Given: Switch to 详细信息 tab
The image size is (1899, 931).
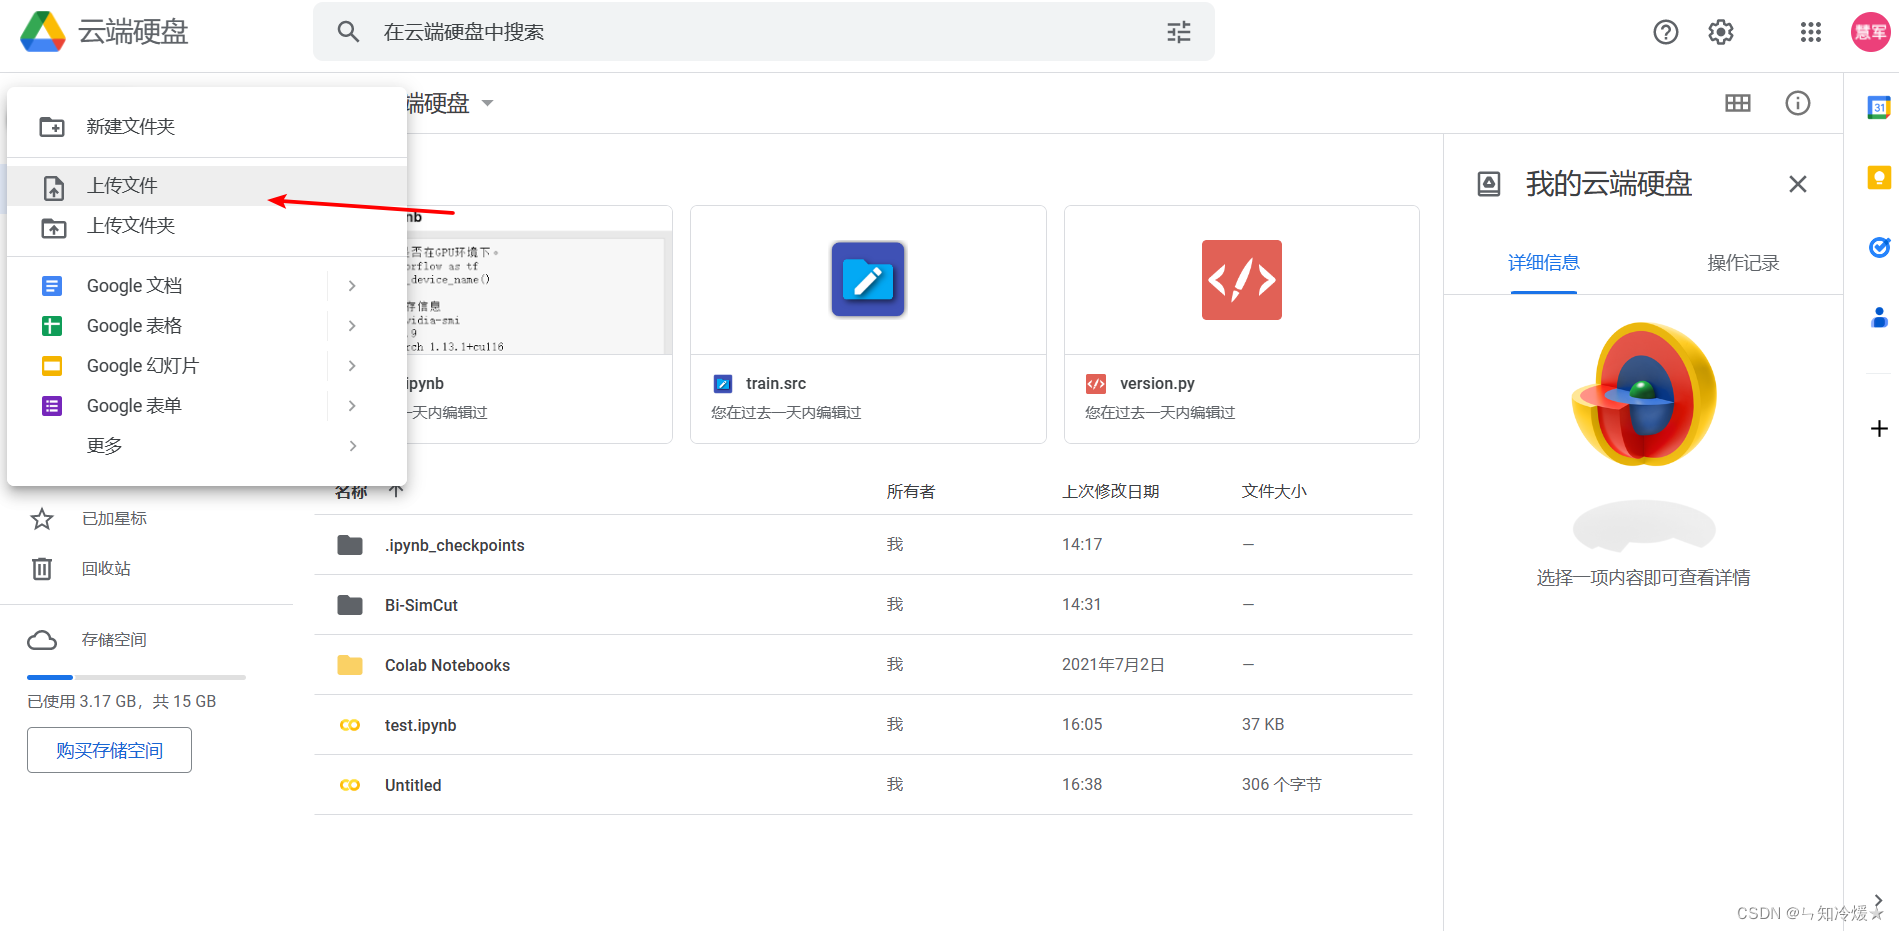Looking at the screenshot, I should (1543, 263).
